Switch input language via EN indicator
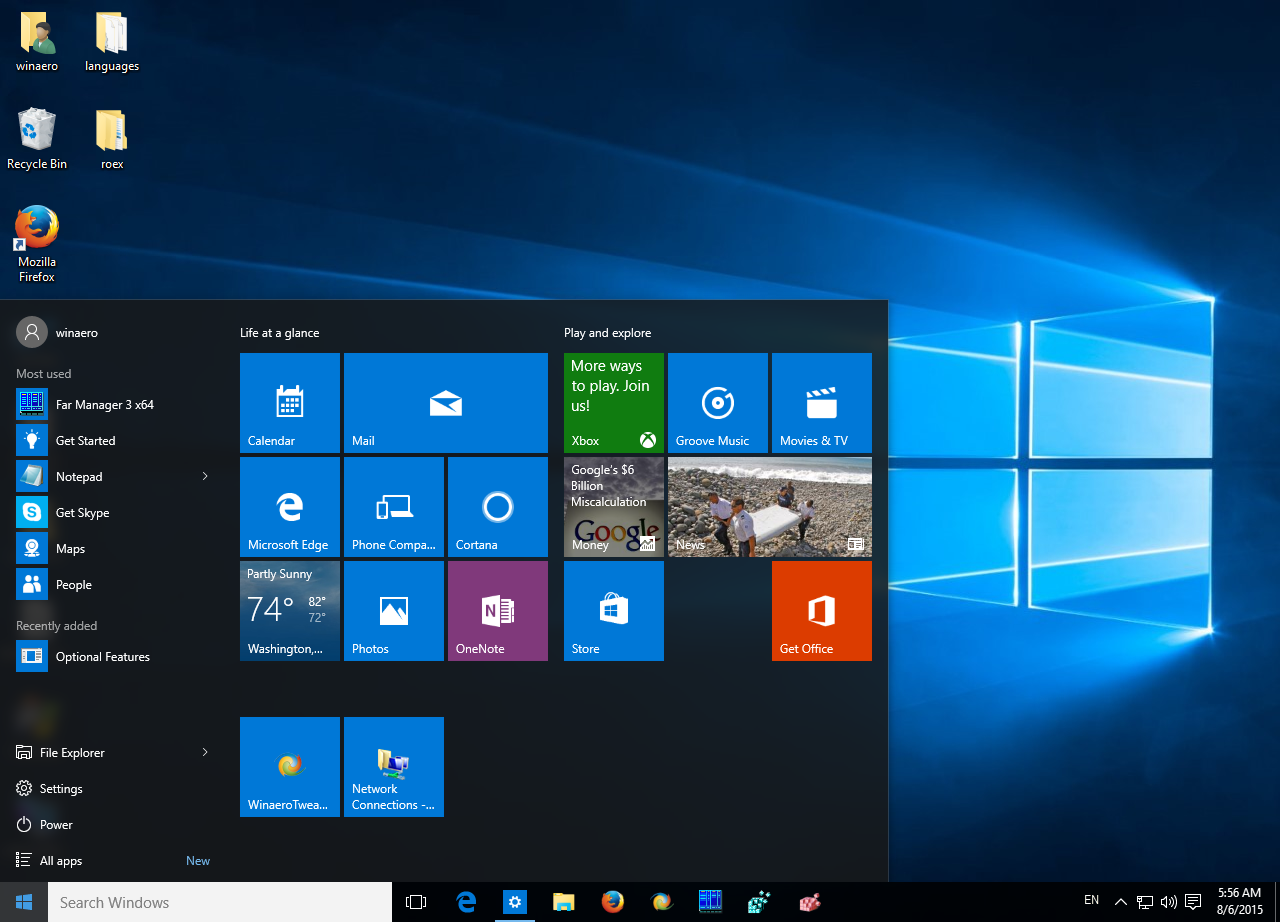 point(1091,901)
